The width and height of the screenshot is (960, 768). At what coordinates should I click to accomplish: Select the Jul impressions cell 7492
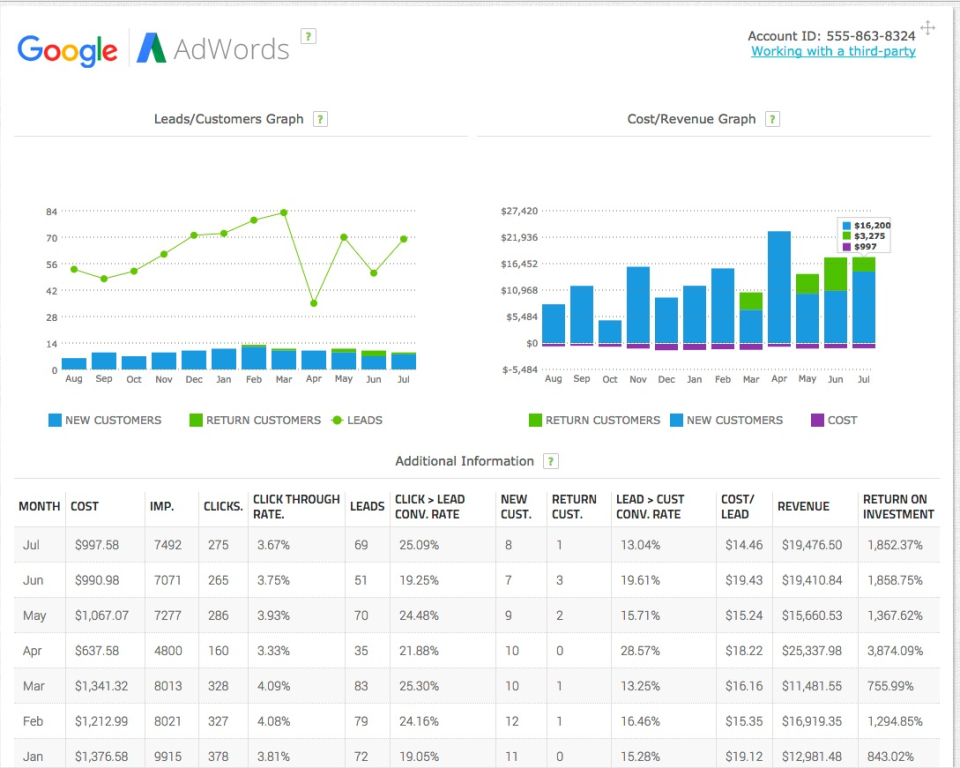168,544
